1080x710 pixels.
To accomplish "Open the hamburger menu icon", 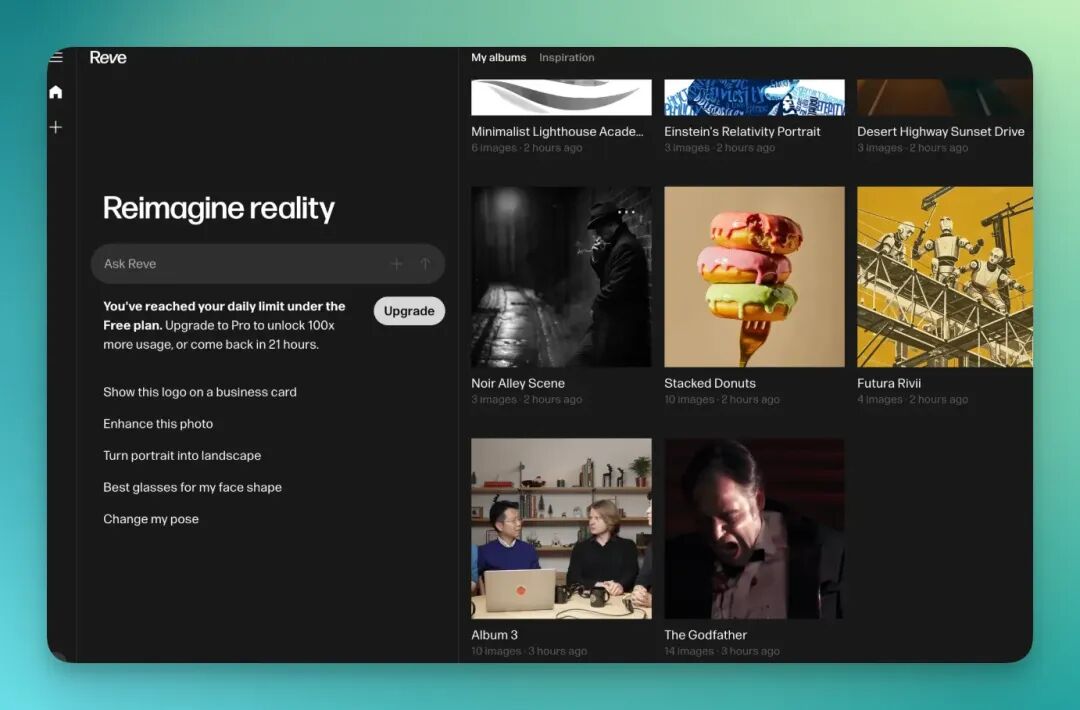I will (x=56, y=58).
